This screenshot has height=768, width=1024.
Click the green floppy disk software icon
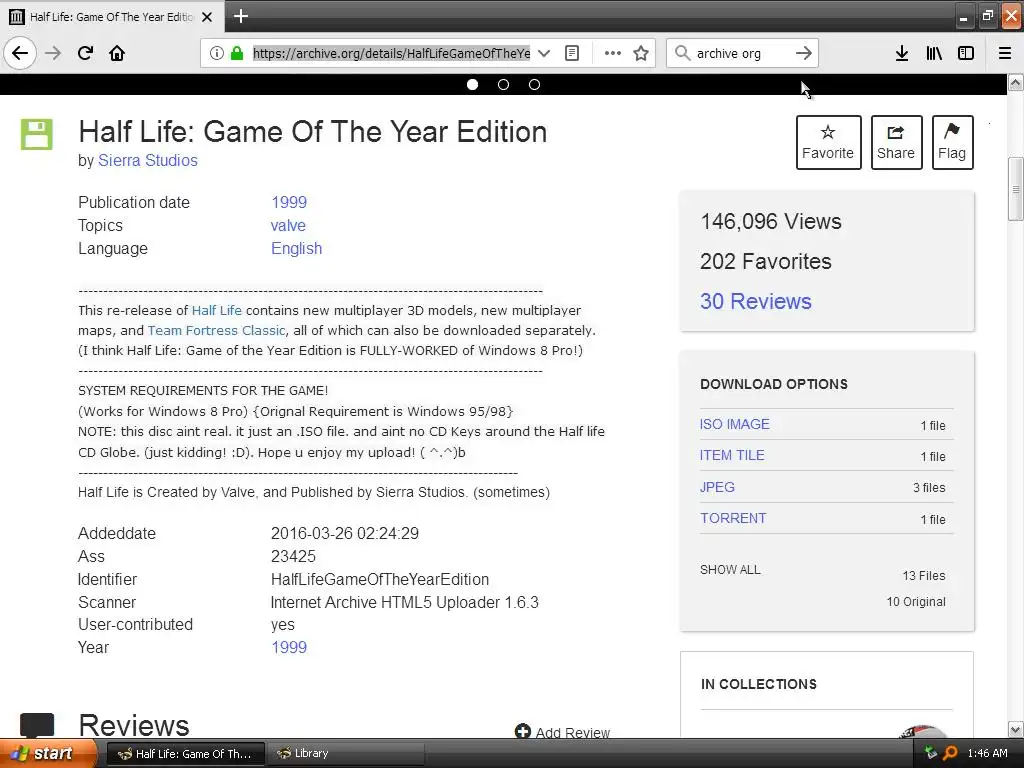pos(37,135)
